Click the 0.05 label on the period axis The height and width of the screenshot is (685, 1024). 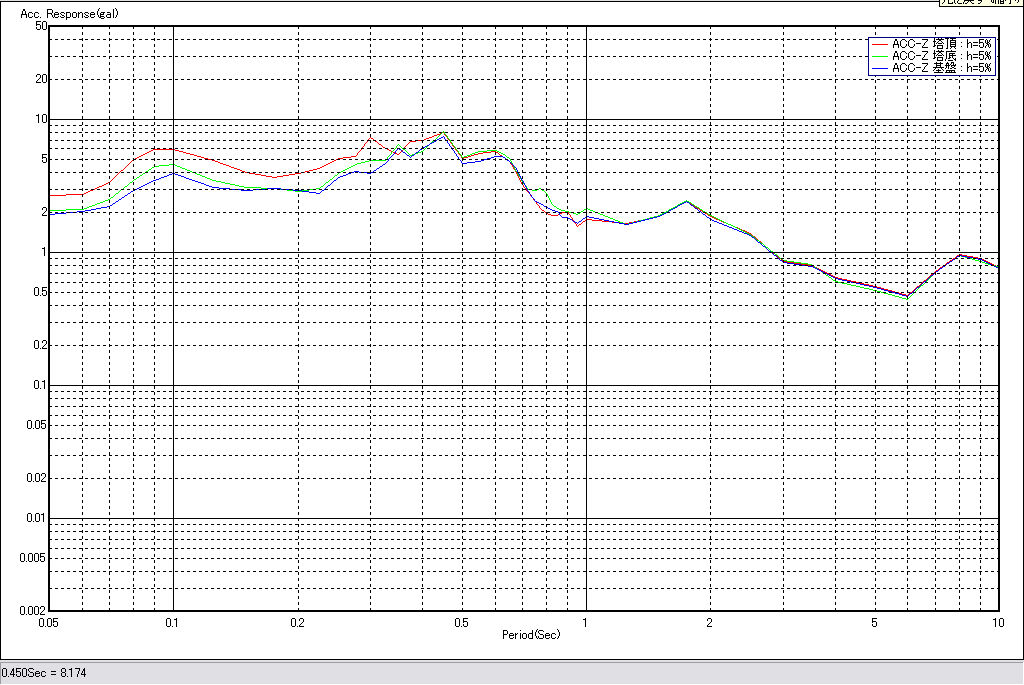pyautogui.click(x=48, y=622)
